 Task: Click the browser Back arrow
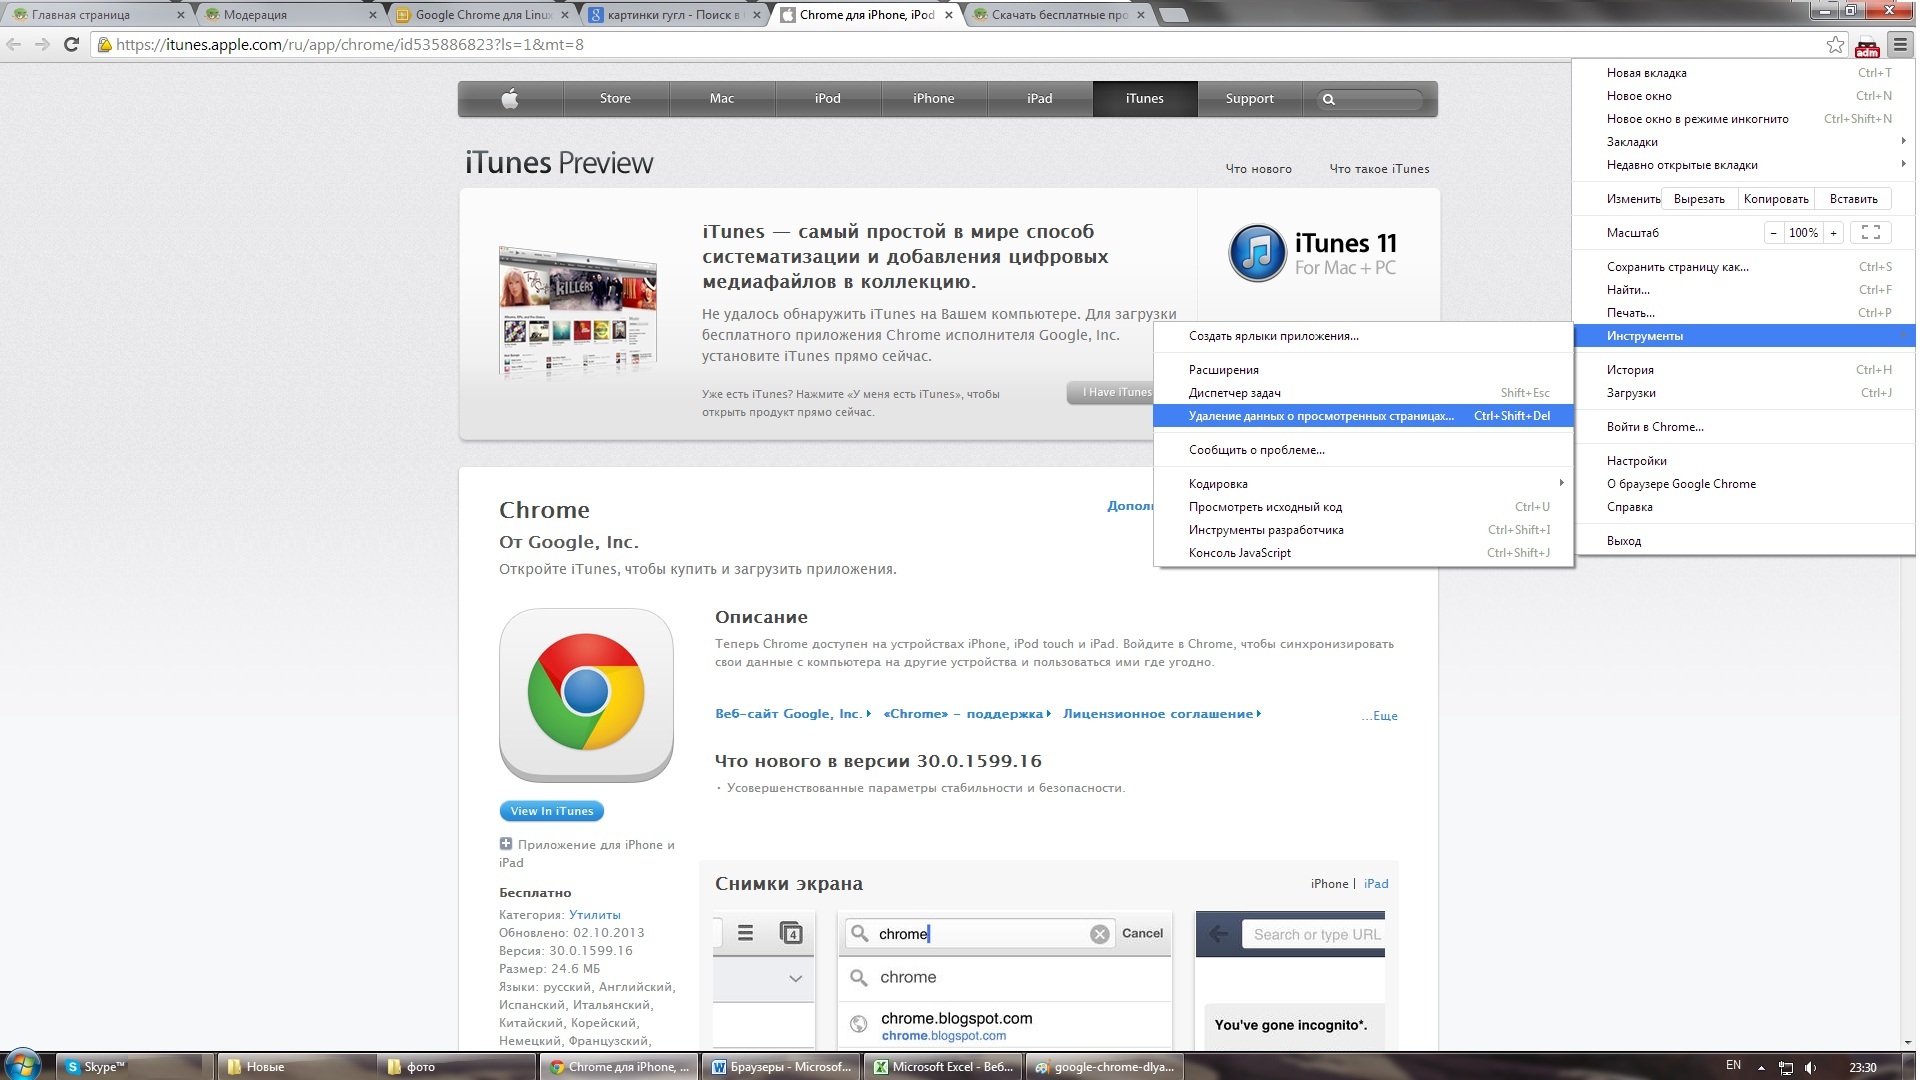[14, 44]
